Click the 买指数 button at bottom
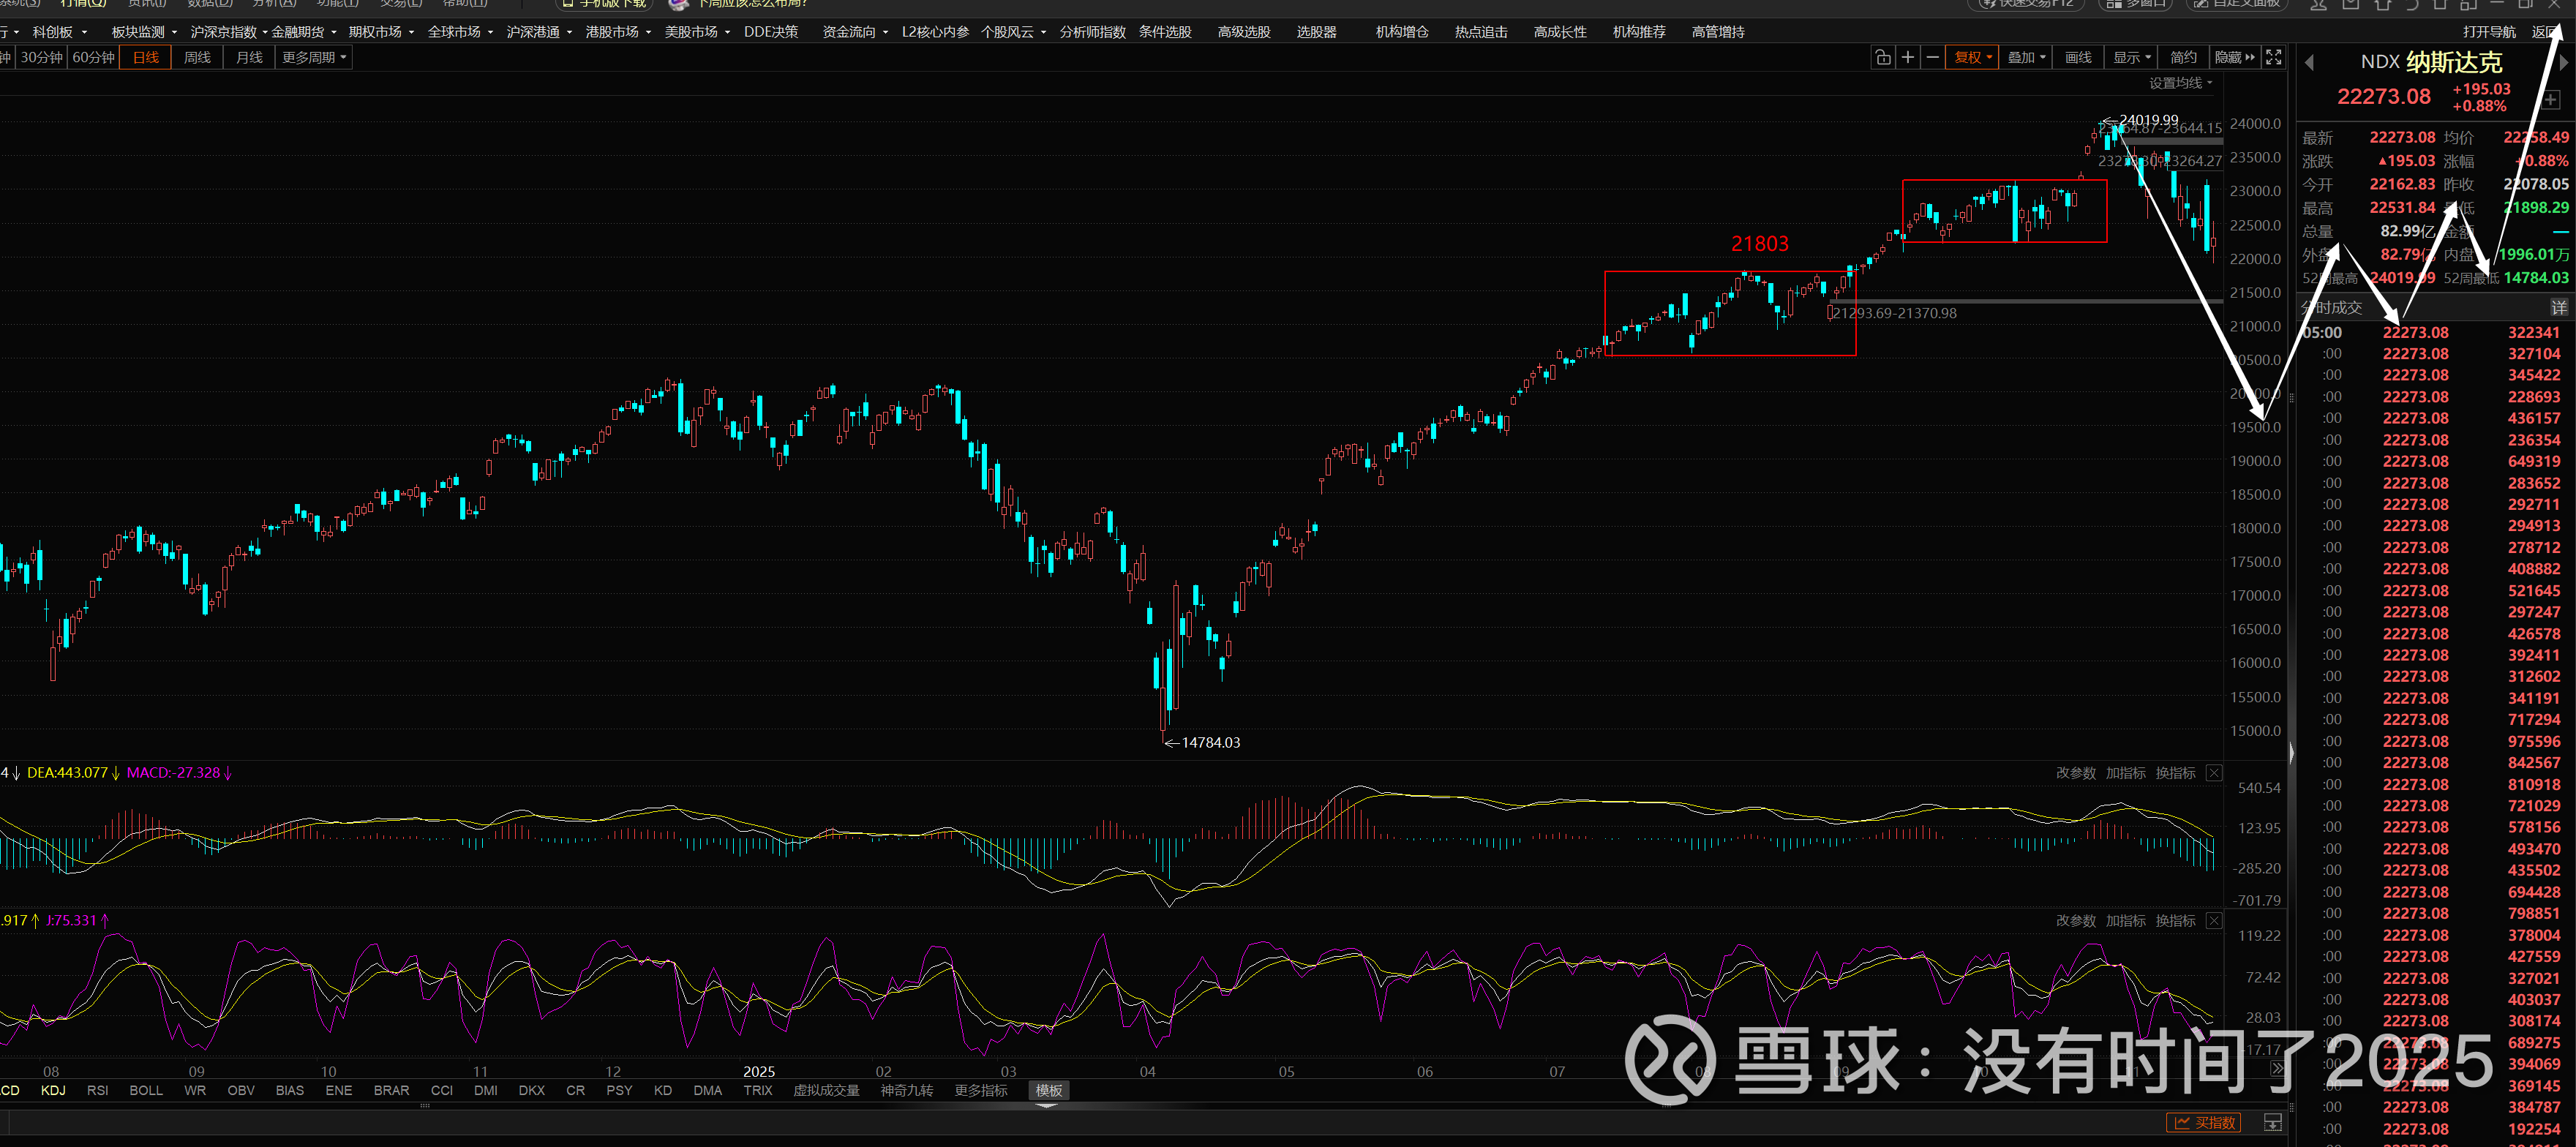Screen dimensions: 2576x1147 coord(2204,1122)
